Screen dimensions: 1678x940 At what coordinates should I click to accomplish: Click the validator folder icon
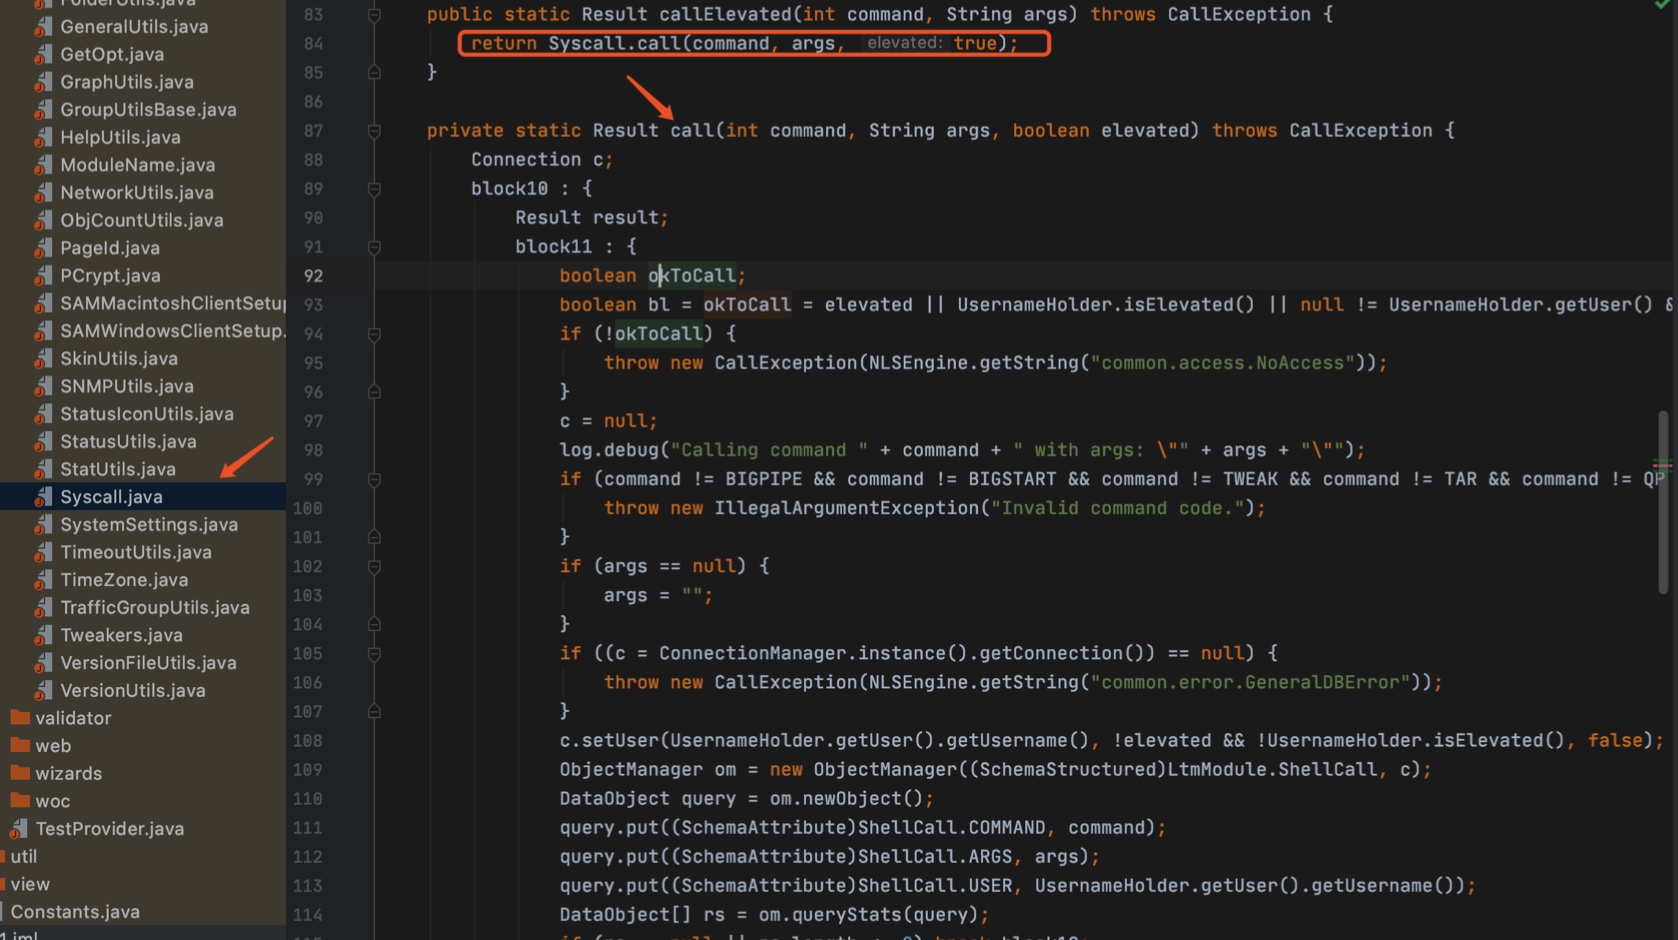pyautogui.click(x=19, y=718)
